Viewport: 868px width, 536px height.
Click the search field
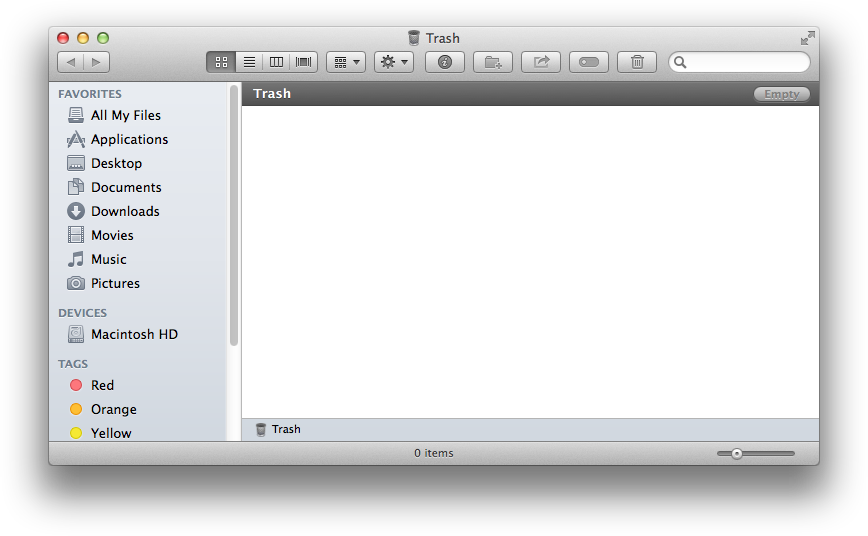coord(745,62)
